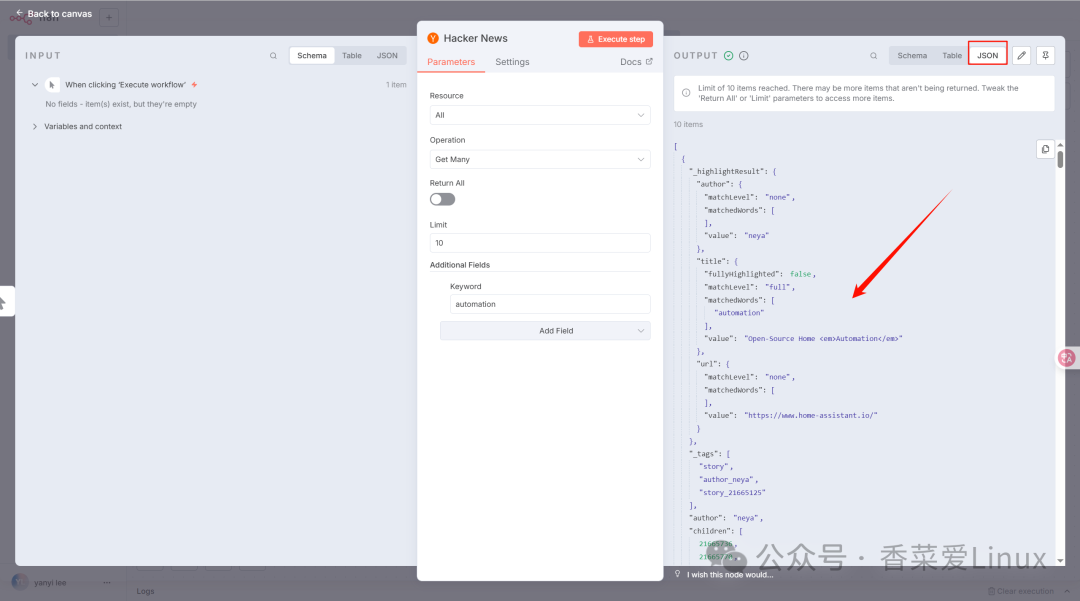This screenshot has width=1080, height=601.
Task: Click the '1 item' count label
Action: (396, 85)
